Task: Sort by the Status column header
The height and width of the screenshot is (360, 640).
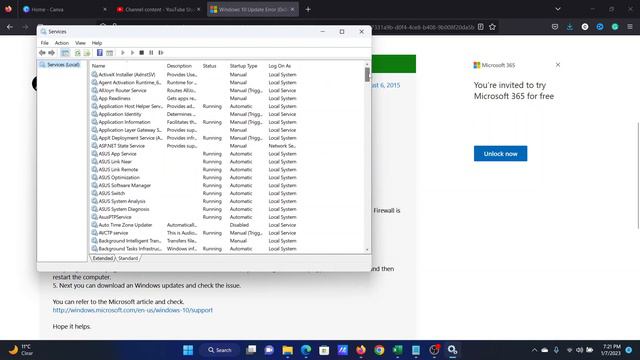Action: pos(209,66)
